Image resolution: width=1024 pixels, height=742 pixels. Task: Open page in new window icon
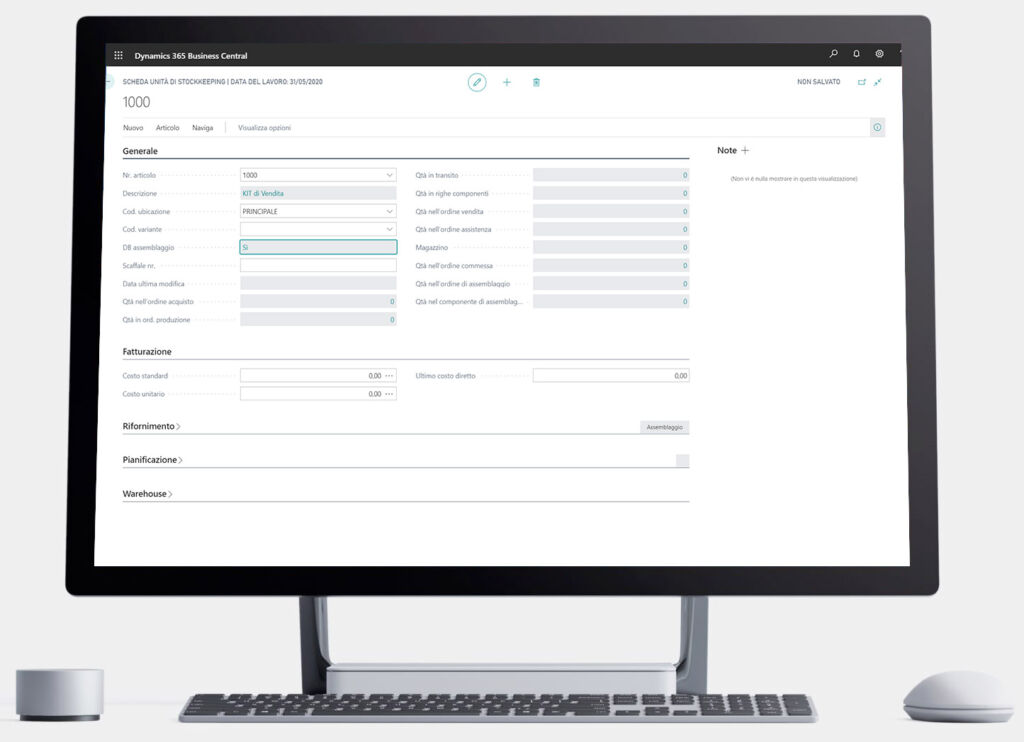pos(862,82)
